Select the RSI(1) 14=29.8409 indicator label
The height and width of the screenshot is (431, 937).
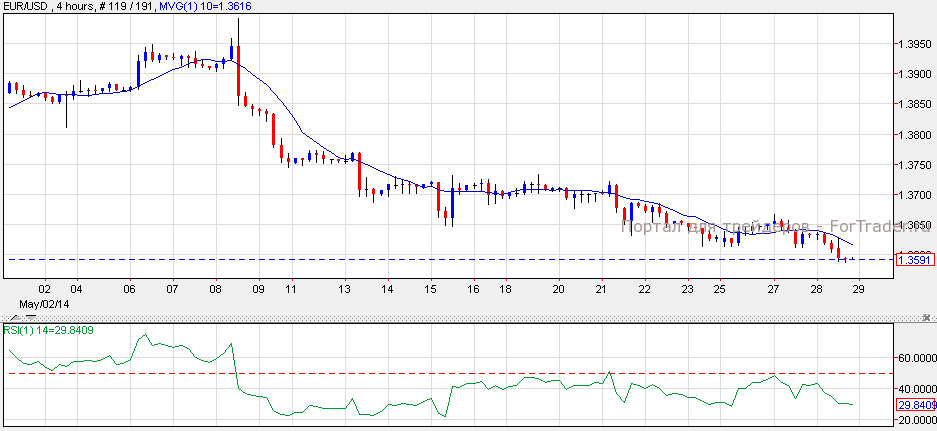point(48,329)
